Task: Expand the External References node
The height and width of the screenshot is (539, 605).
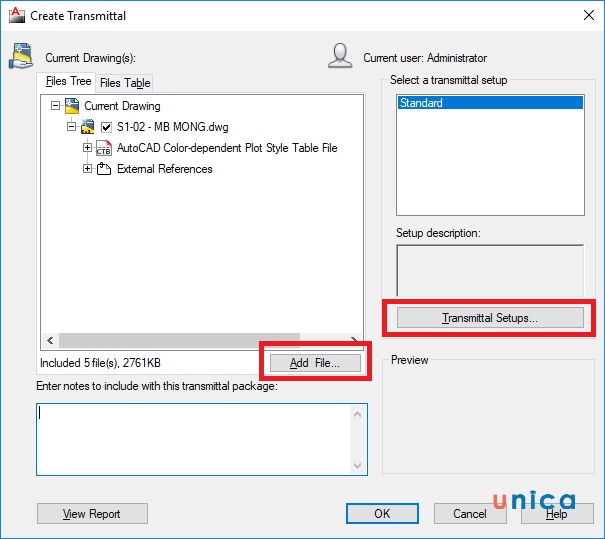Action: point(88,169)
